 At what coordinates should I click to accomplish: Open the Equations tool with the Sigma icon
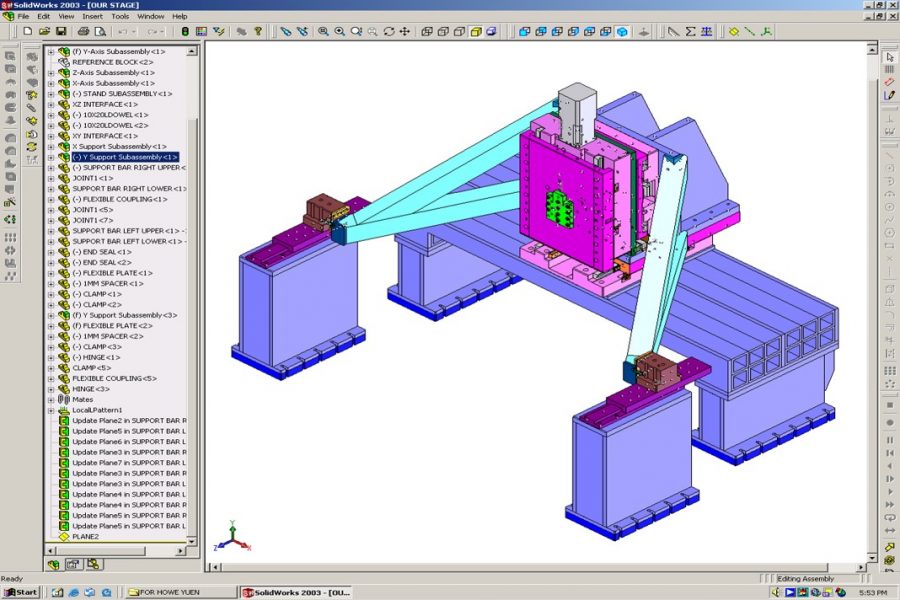click(690, 31)
